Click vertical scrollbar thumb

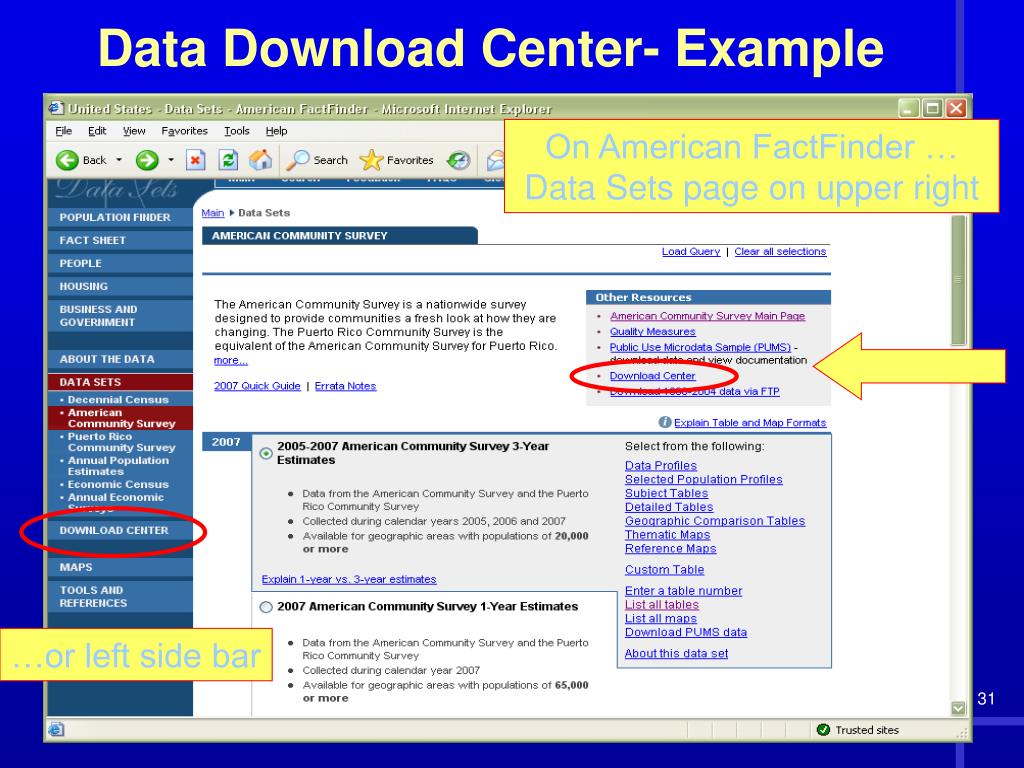coord(958,280)
